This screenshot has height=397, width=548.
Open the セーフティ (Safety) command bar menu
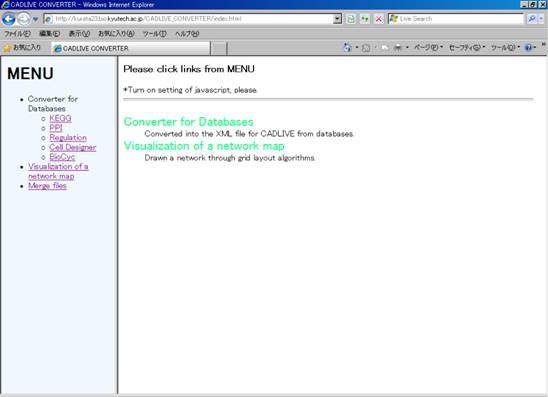tap(467, 48)
